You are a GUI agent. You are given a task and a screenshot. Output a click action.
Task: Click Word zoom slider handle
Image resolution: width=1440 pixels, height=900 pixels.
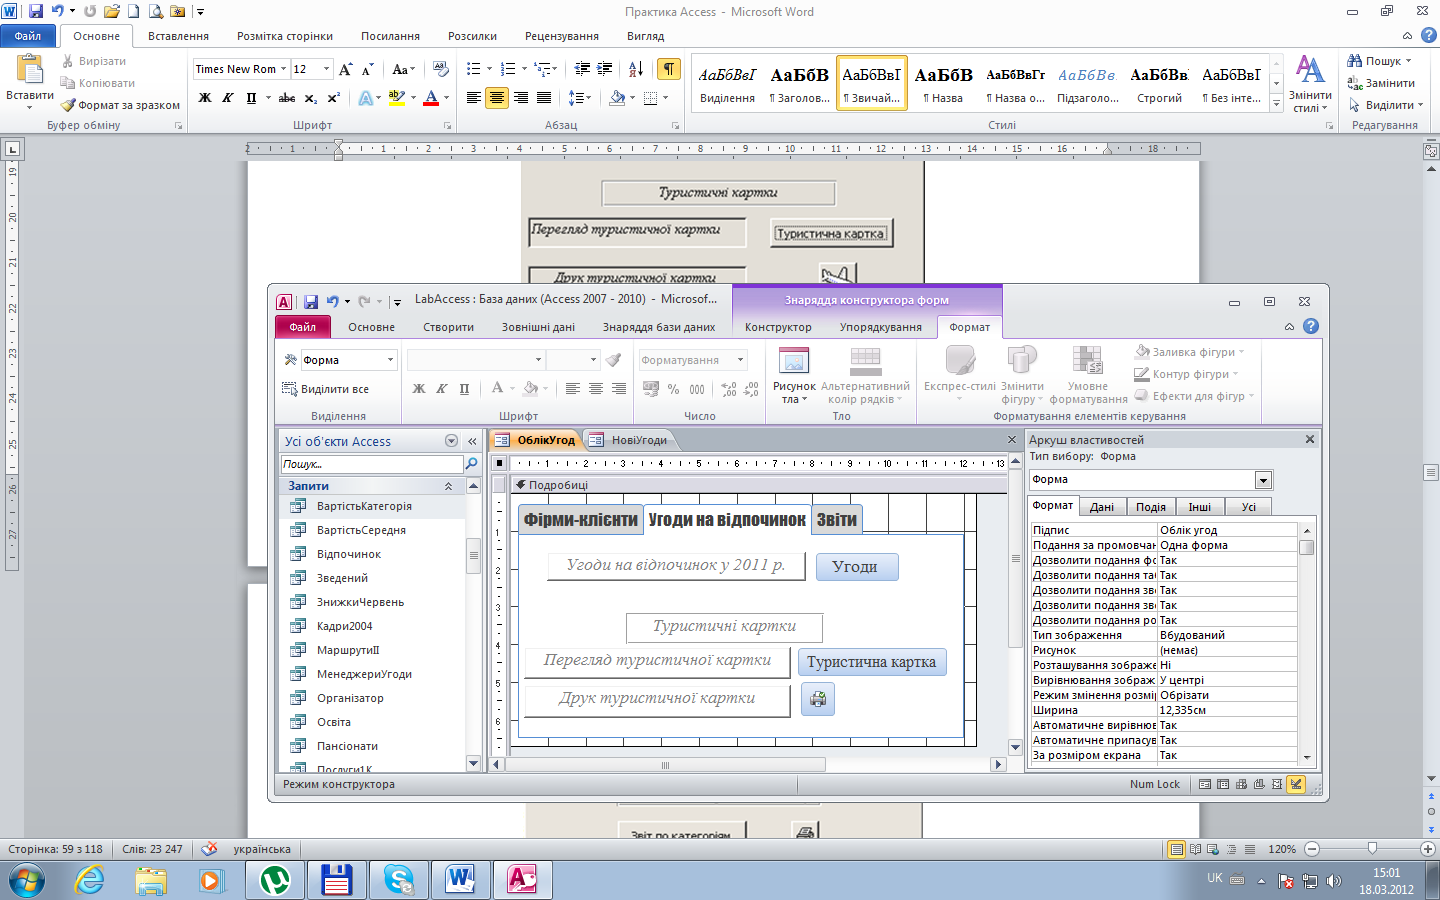click(1372, 848)
